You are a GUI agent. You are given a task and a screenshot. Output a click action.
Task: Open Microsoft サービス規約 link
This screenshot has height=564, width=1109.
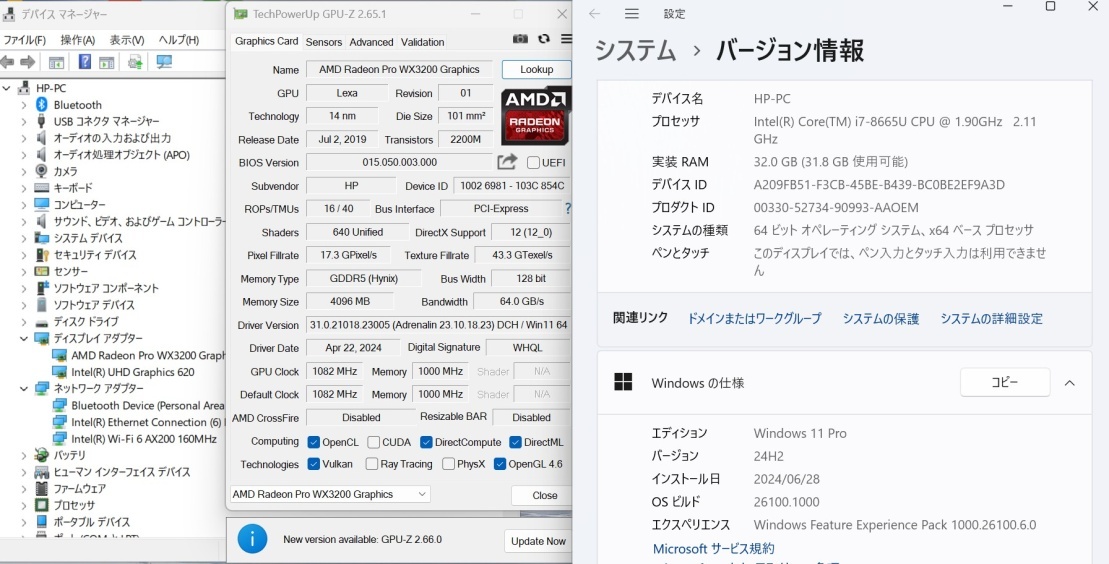tap(713, 548)
